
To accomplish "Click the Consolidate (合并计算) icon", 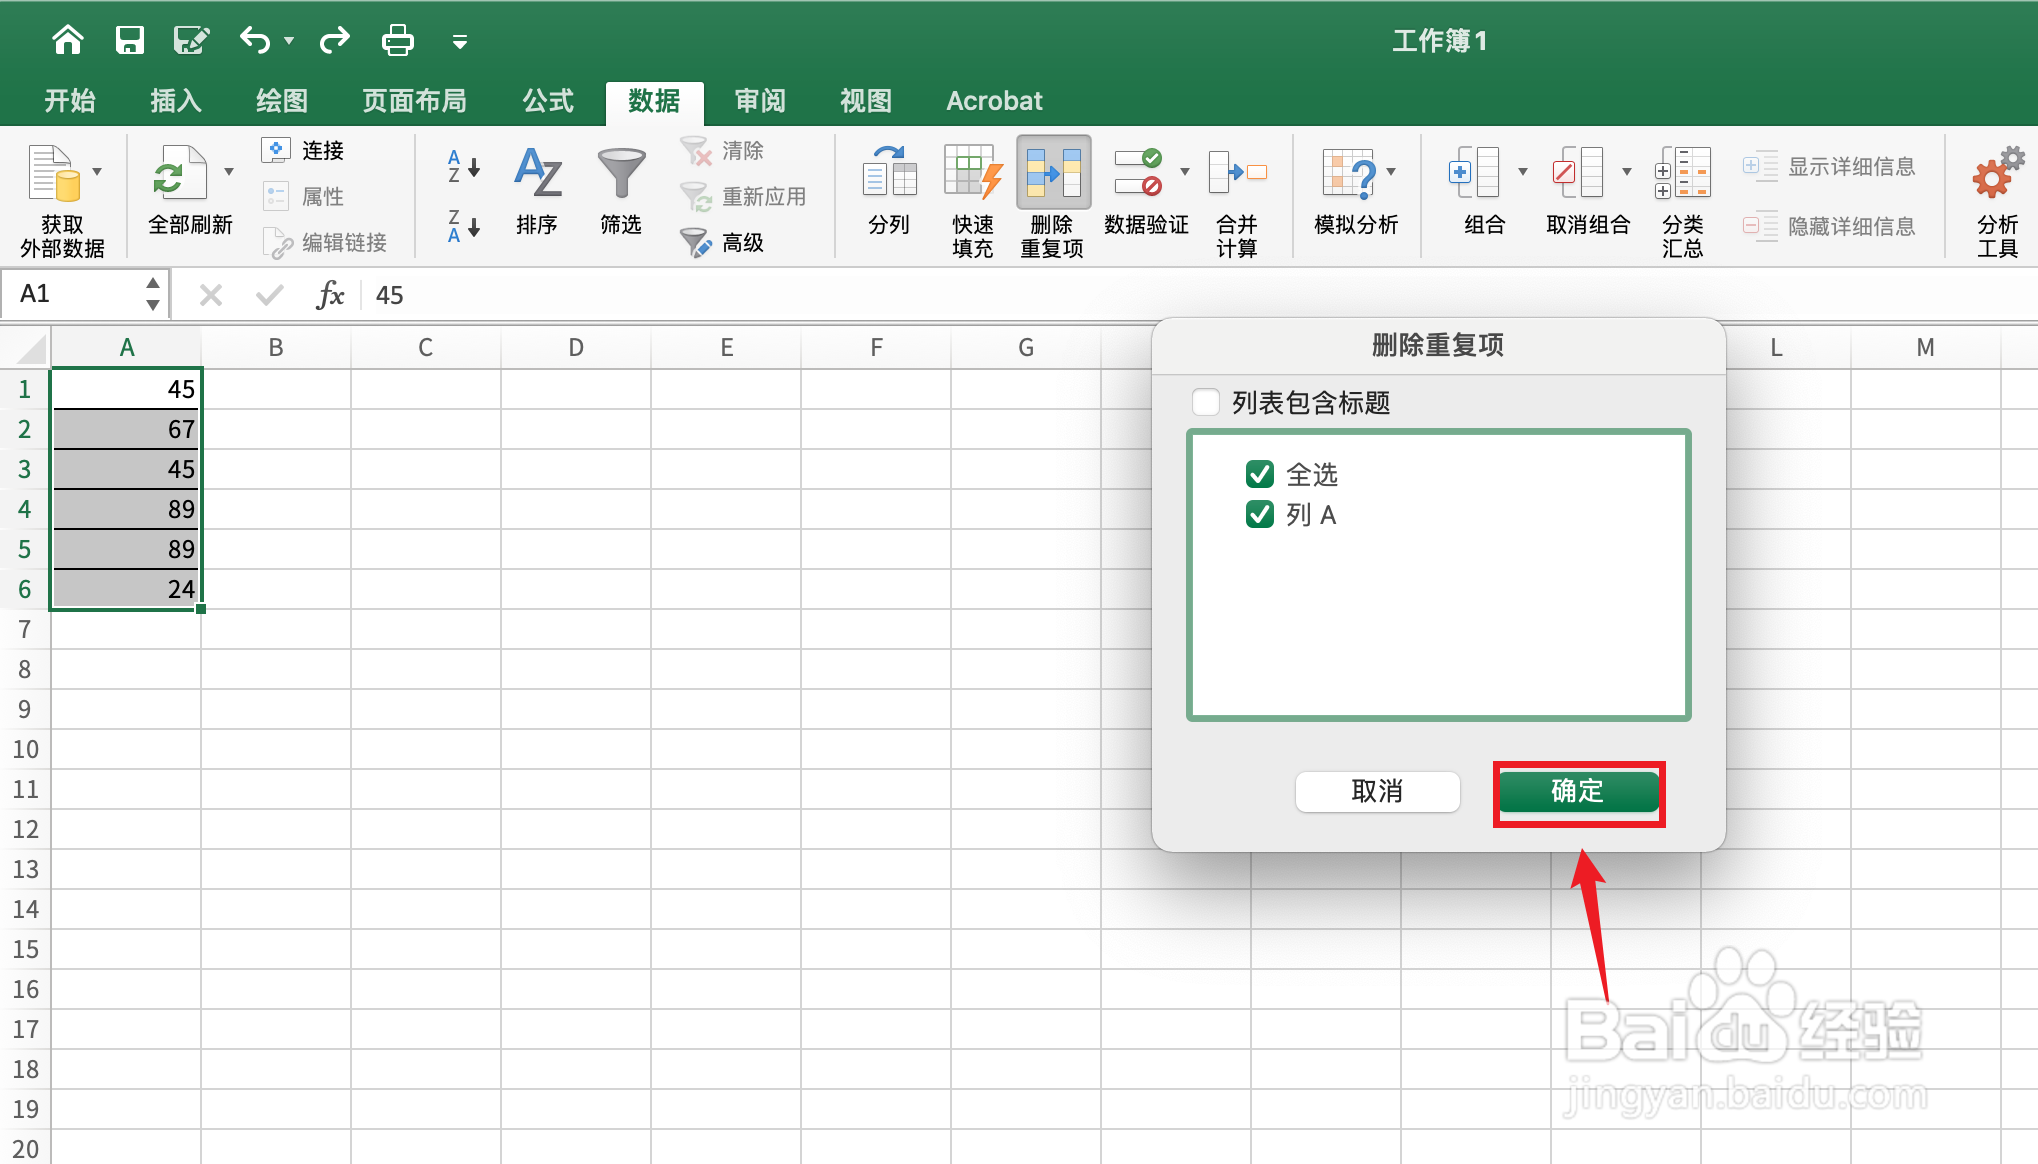I will tap(1236, 174).
